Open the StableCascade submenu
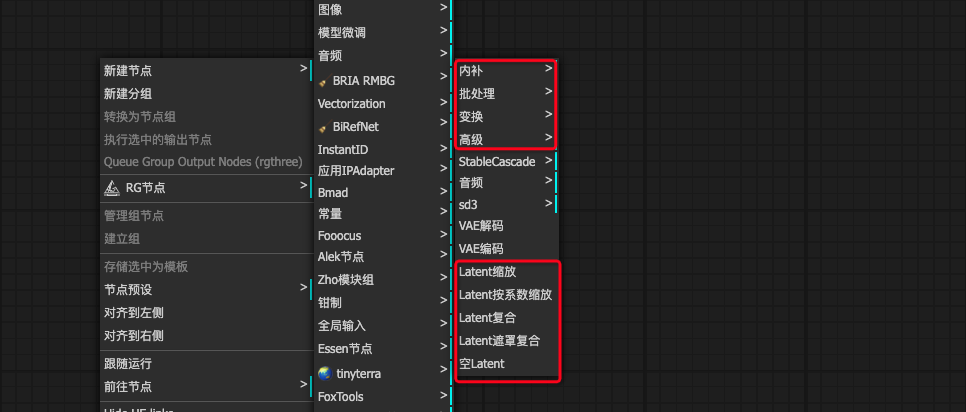Image resolution: width=966 pixels, height=412 pixels. [506, 161]
